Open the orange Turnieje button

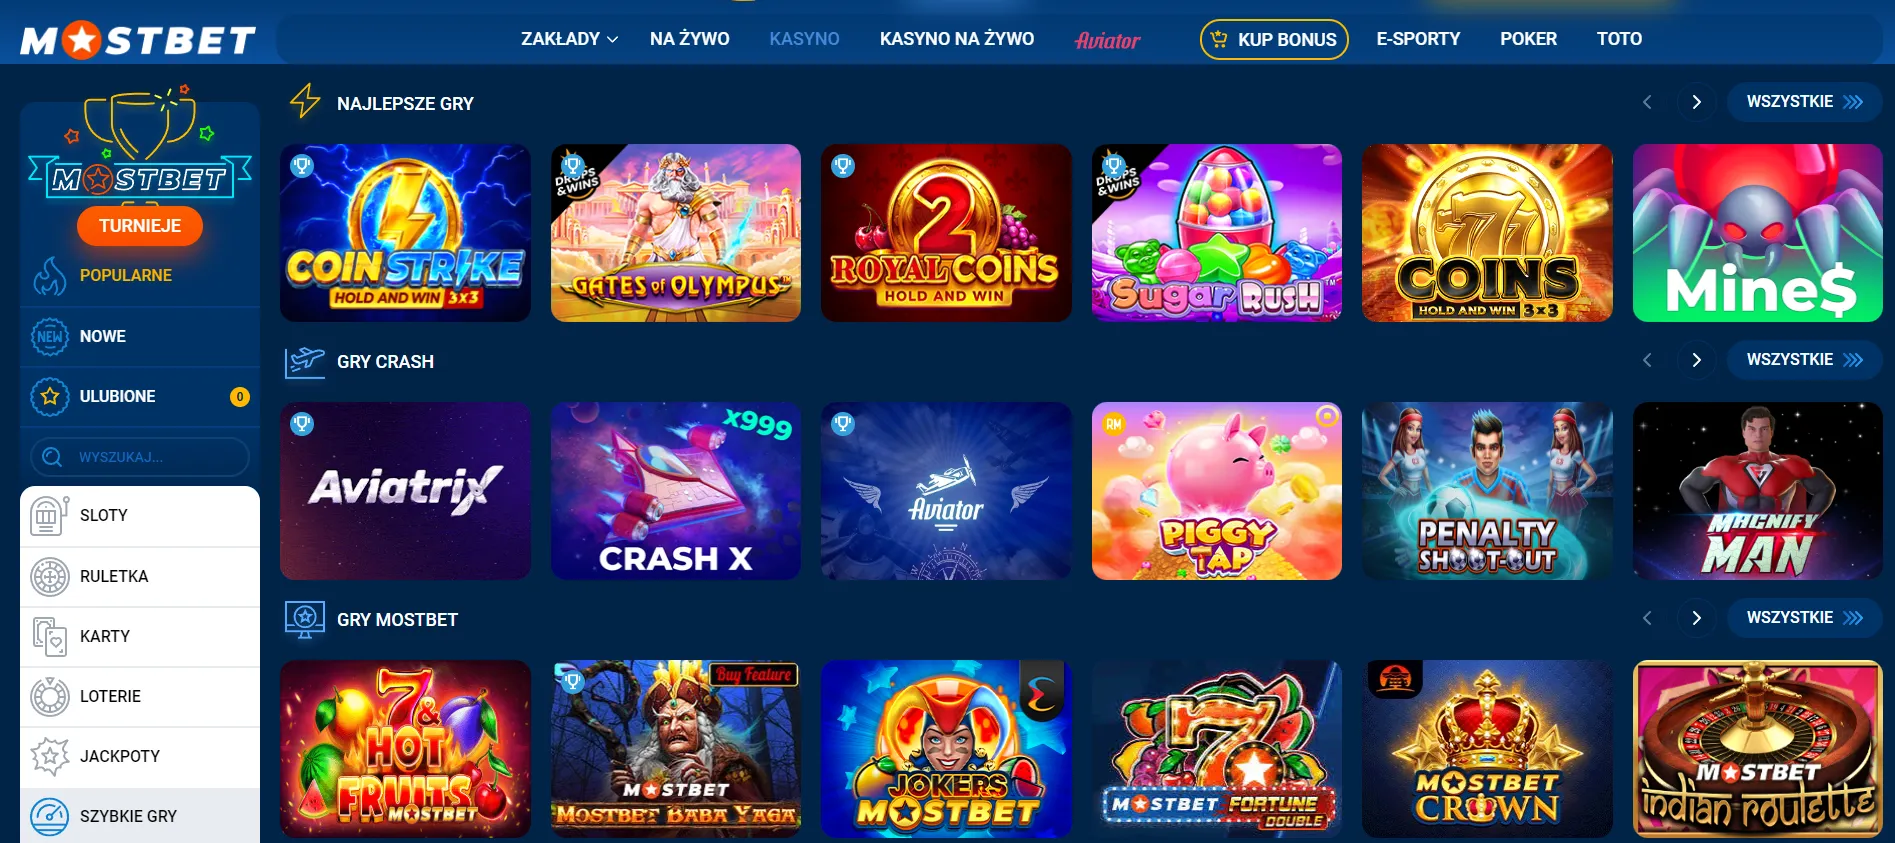click(140, 226)
